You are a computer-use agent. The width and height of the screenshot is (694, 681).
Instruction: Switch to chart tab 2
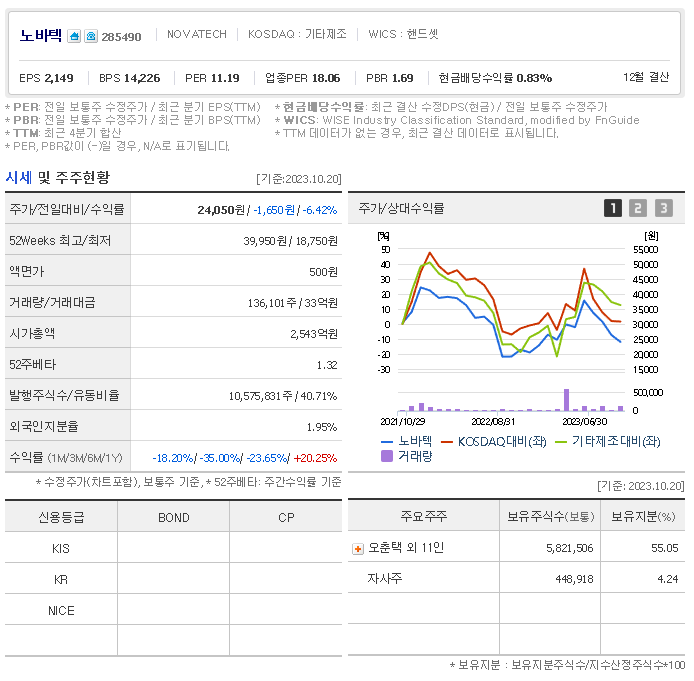[x=638, y=208]
